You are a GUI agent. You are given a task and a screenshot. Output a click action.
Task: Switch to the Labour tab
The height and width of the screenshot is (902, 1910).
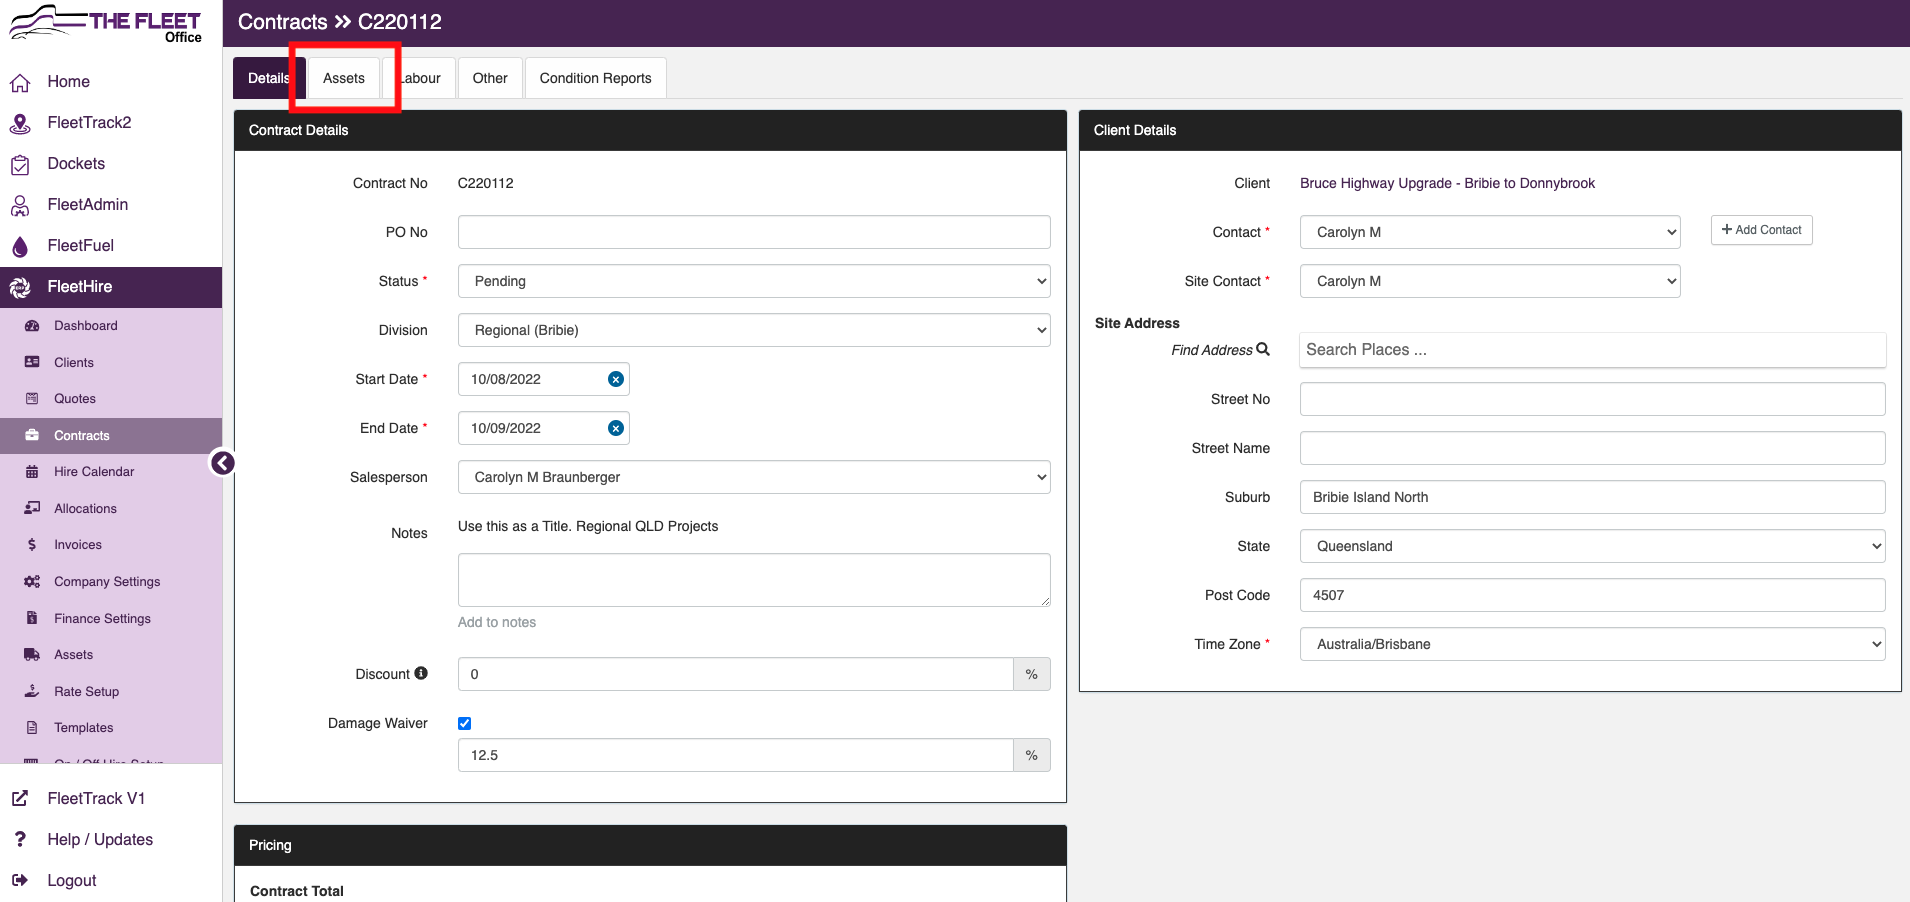click(420, 78)
